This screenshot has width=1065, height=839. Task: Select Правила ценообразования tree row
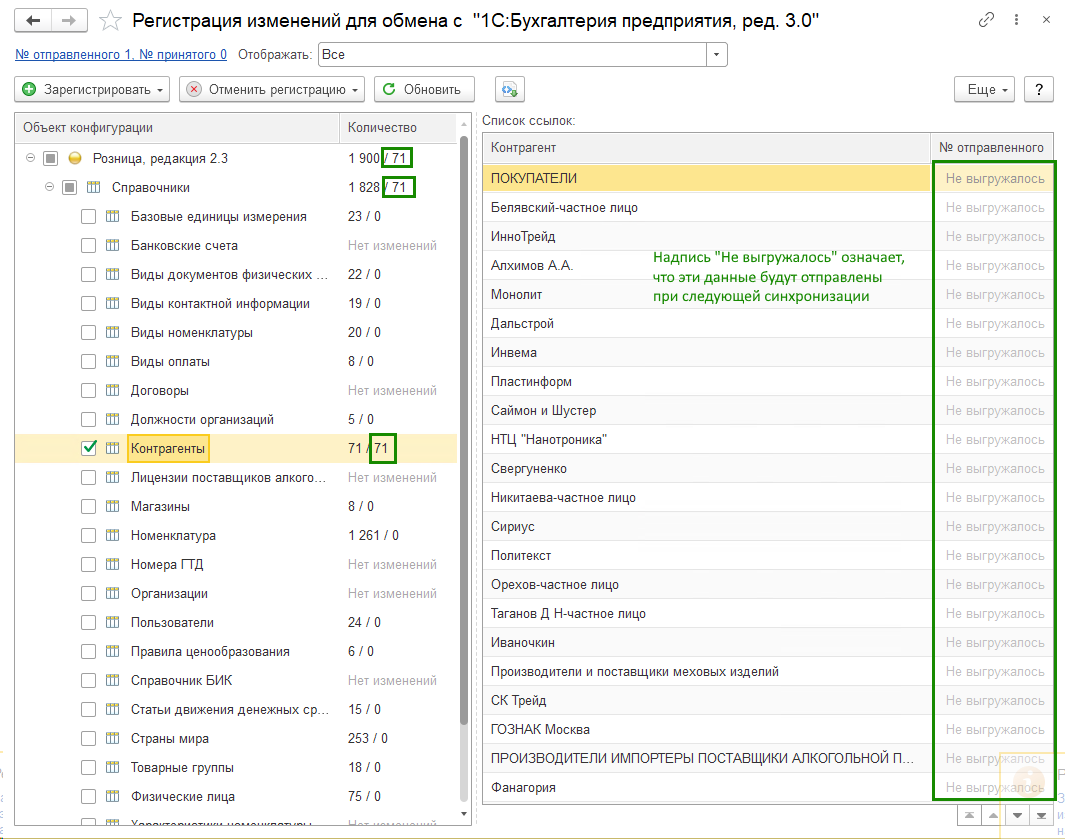236,651
